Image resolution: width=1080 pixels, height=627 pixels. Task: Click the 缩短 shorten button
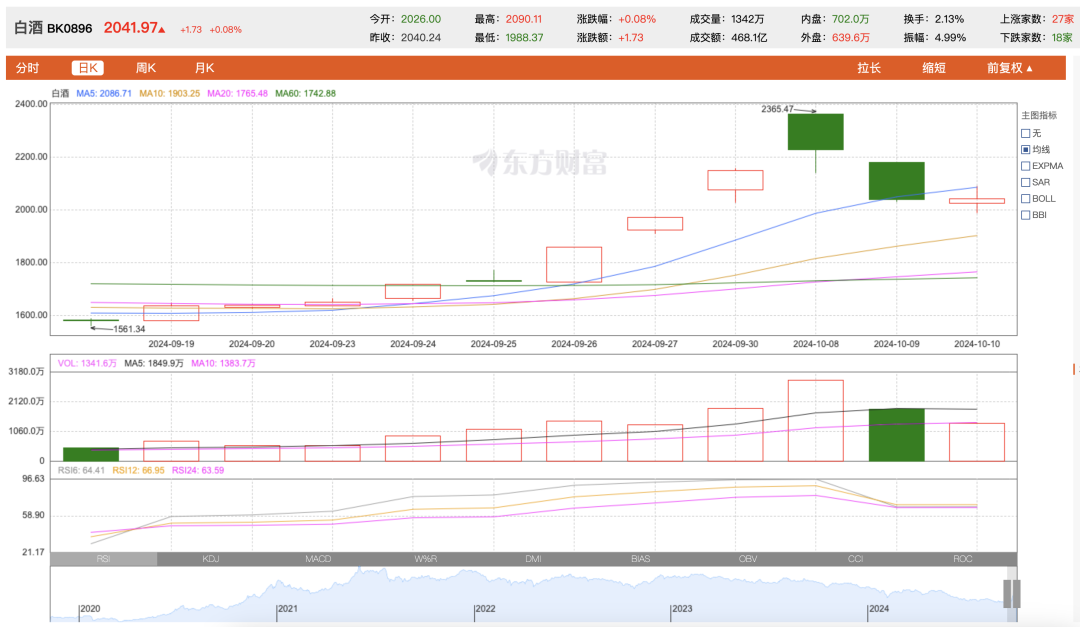point(934,68)
